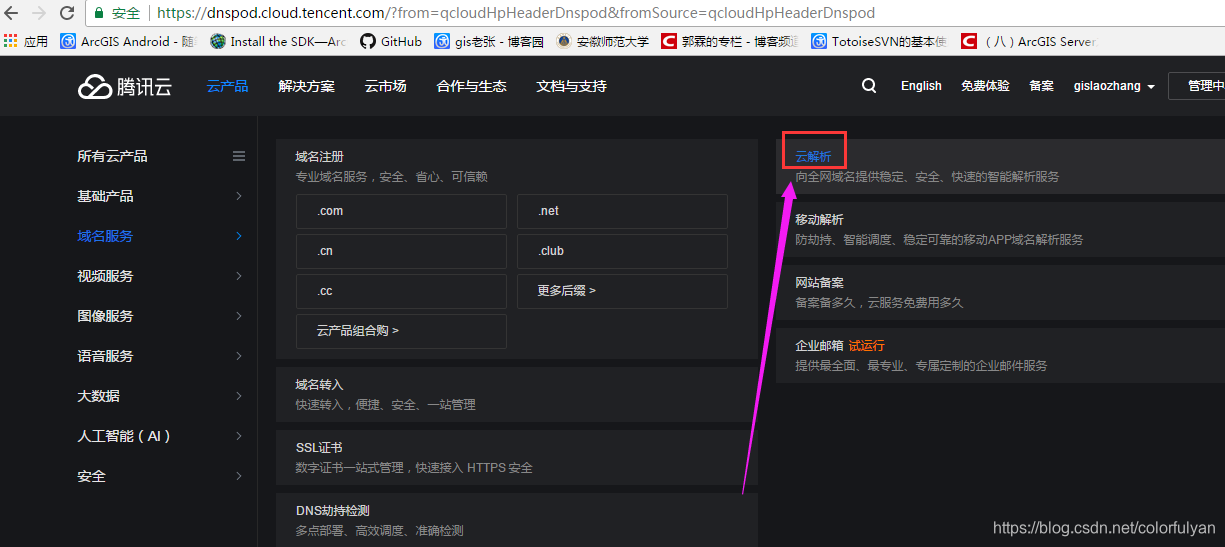Expand 人工智能（AI） category chevron
Viewport: 1225px width, 547px height.
[x=239, y=436]
